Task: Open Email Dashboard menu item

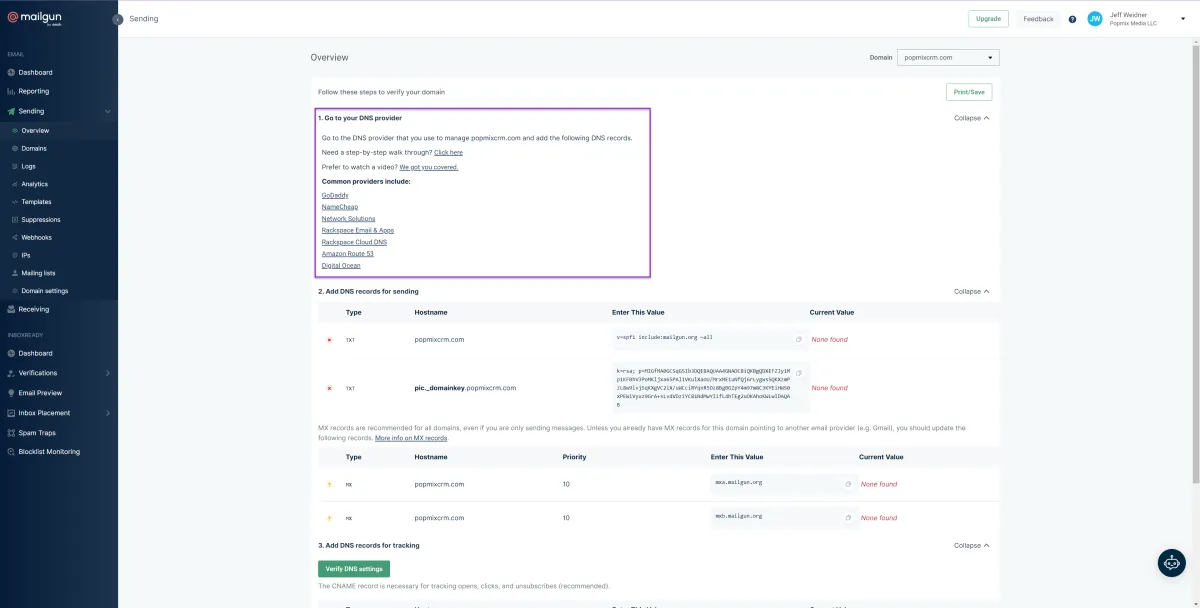Action: [x=35, y=72]
